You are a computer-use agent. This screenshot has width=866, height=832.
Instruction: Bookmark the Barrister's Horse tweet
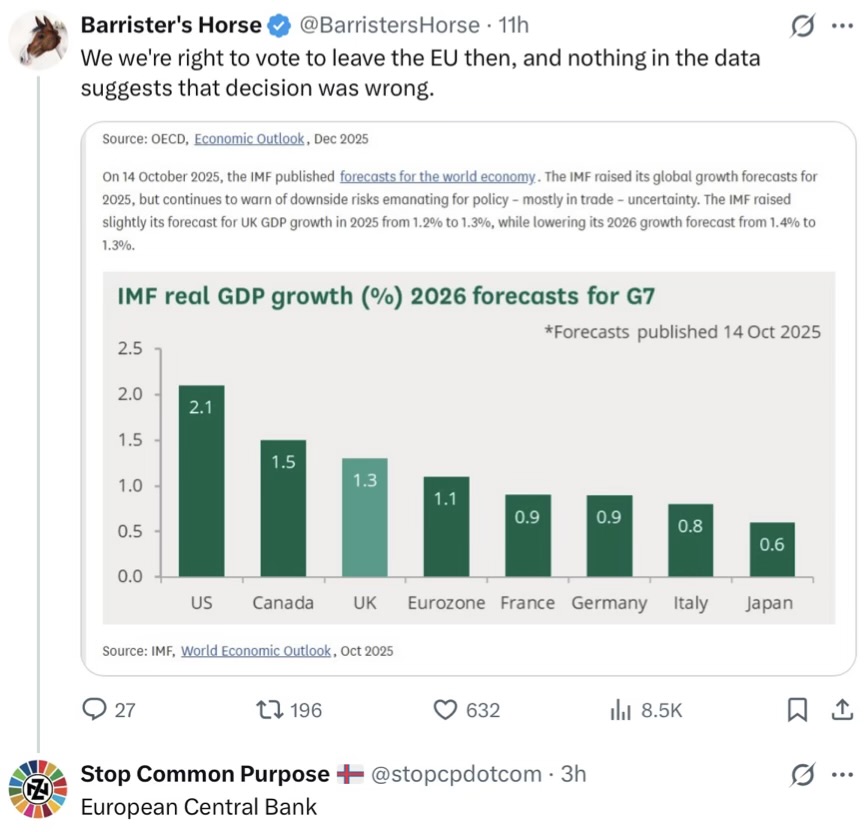[x=797, y=710]
